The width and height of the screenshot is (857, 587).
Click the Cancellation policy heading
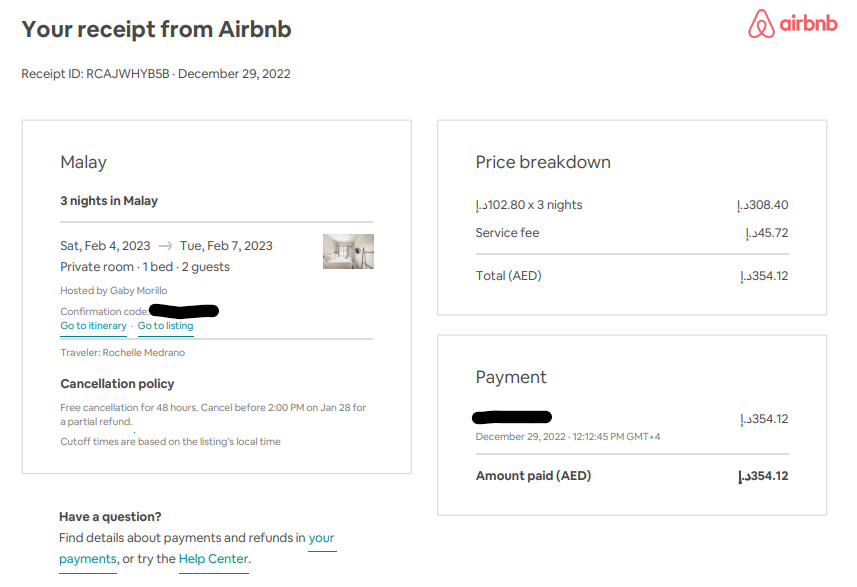click(117, 384)
